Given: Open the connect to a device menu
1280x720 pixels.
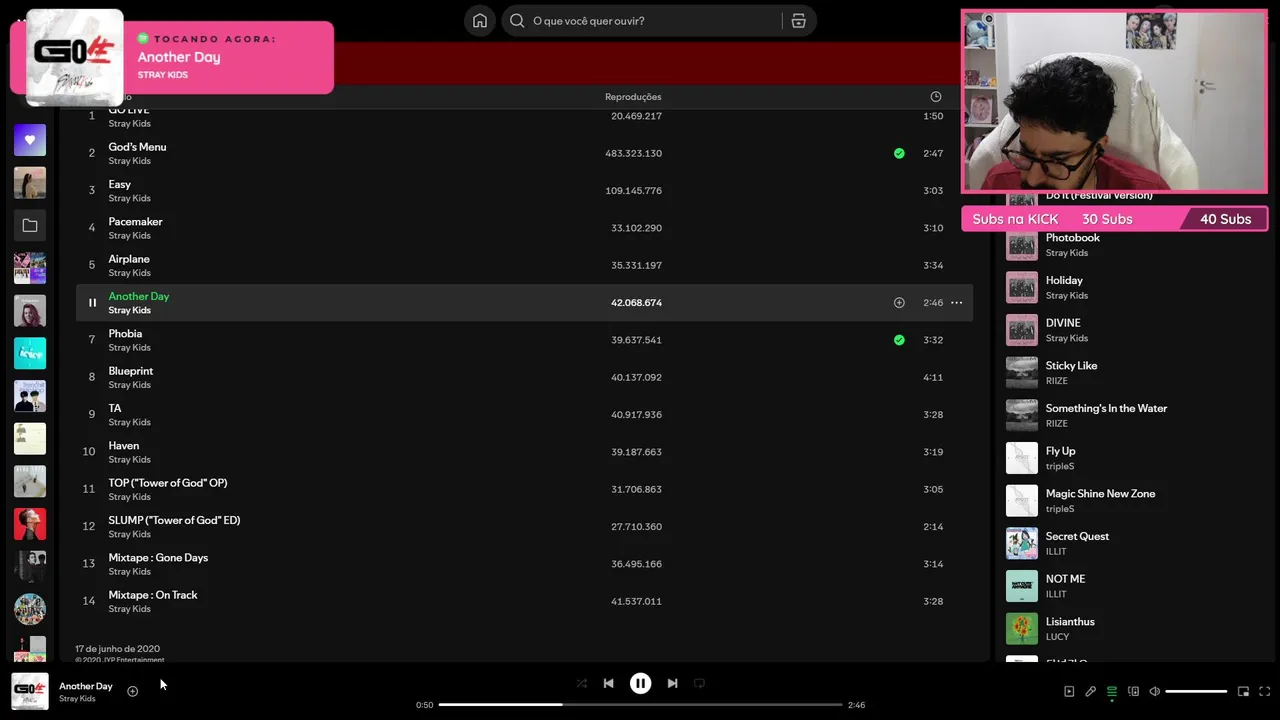Looking at the screenshot, I should (x=1133, y=691).
